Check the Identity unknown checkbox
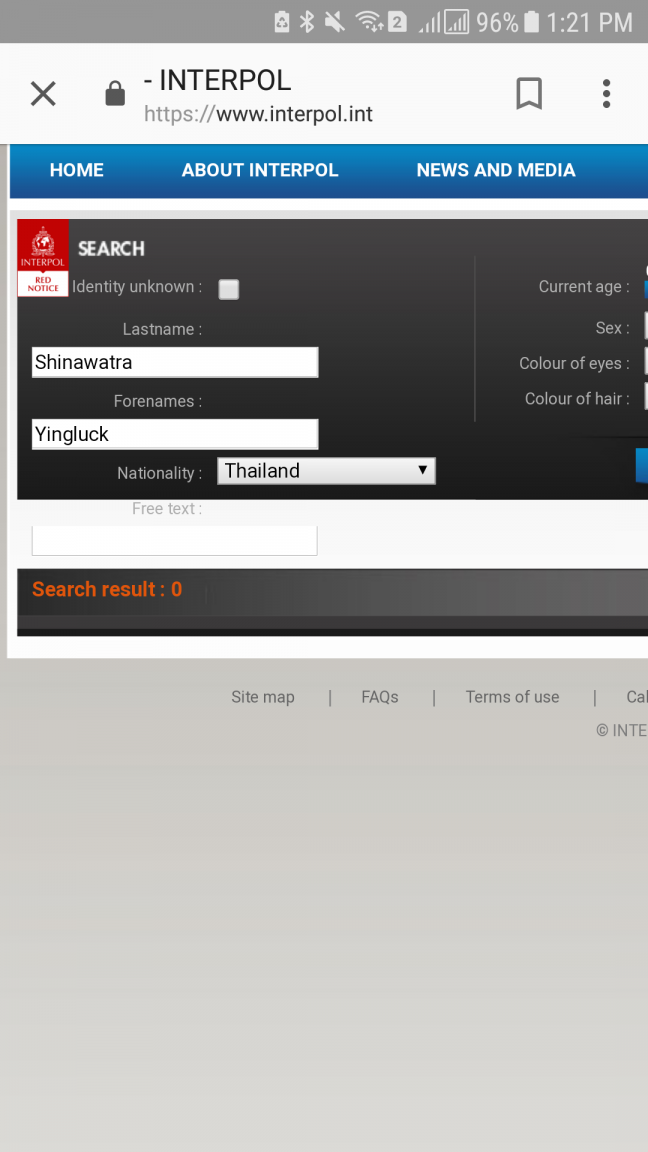 coord(228,289)
